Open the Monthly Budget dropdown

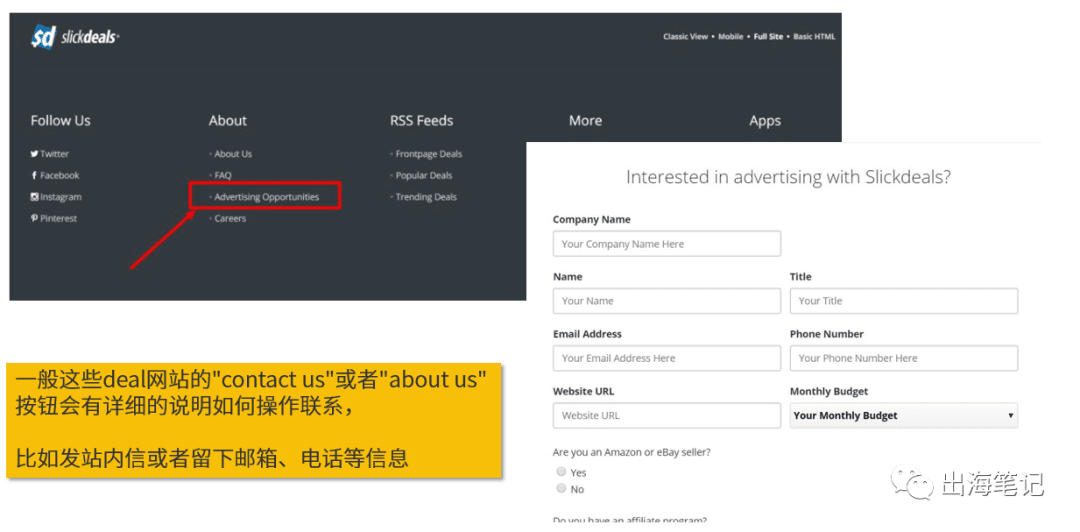pyautogui.click(x=904, y=416)
